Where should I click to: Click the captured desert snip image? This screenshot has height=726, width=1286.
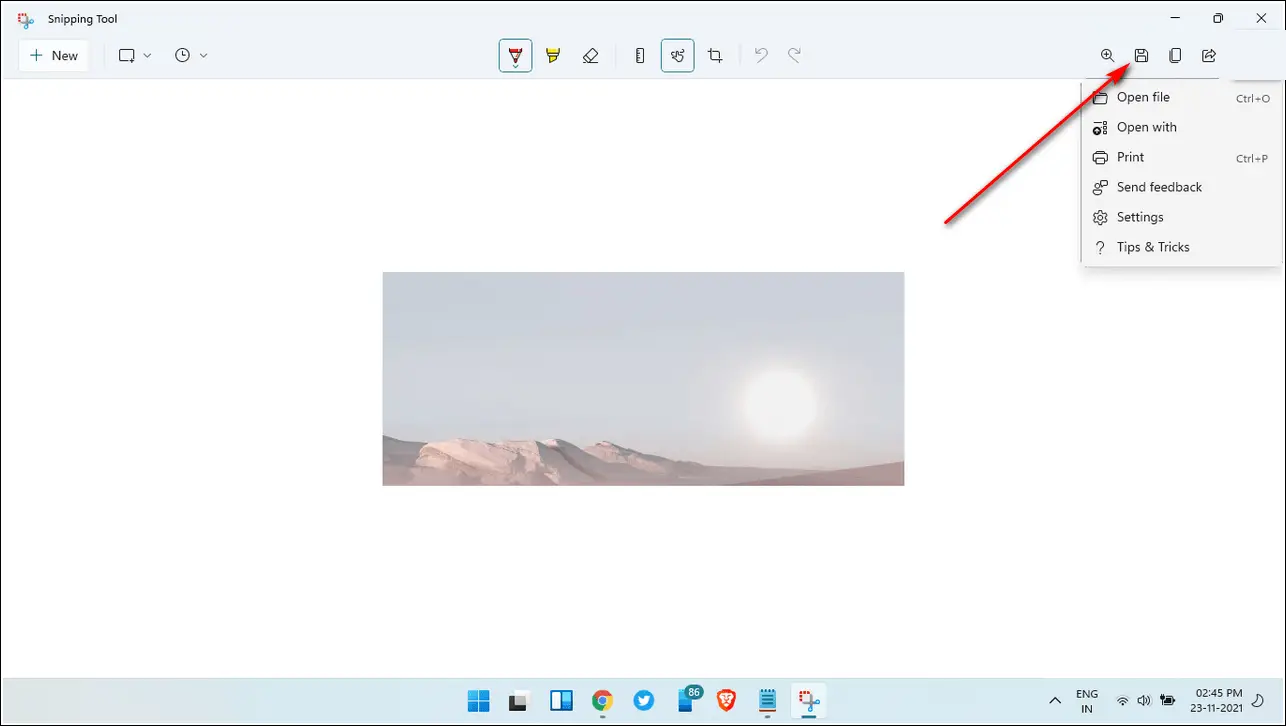click(x=643, y=379)
